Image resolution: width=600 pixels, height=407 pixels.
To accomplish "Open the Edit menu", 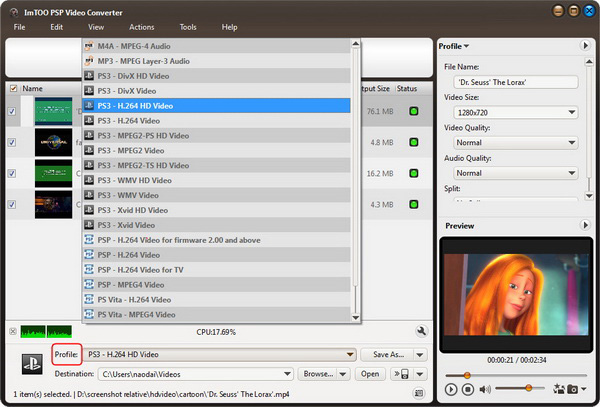I will (57, 27).
